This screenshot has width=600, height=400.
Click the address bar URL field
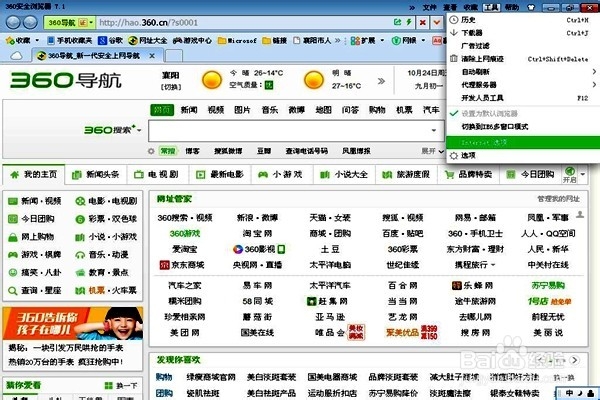tap(243, 23)
